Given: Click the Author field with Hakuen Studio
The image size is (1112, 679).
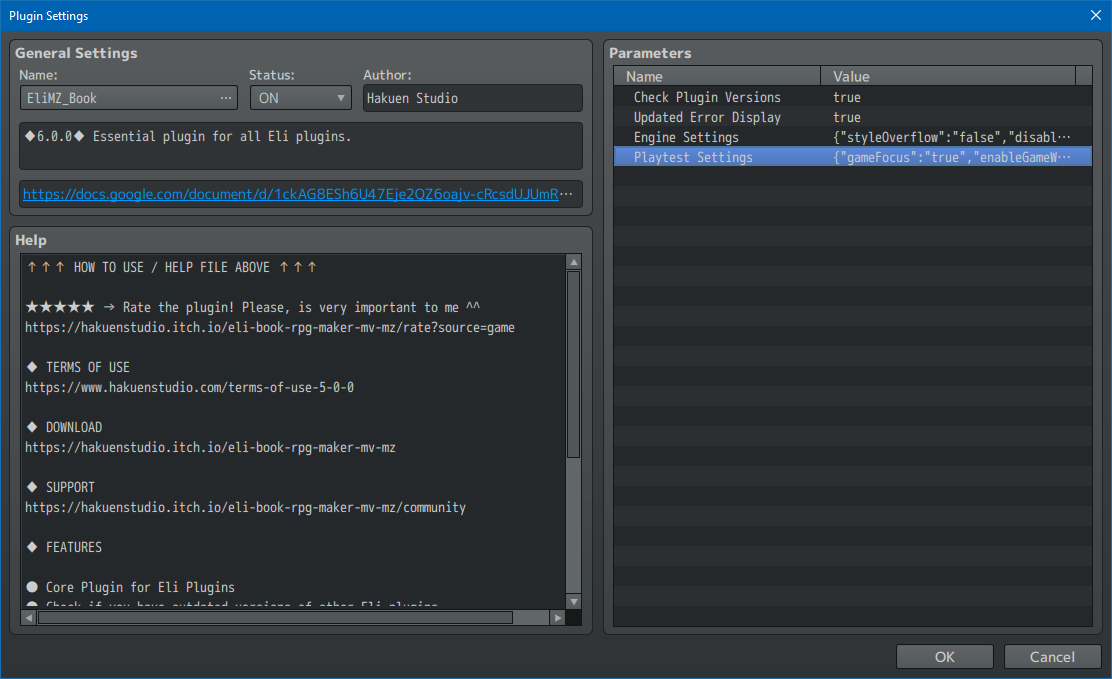Looking at the screenshot, I should click(x=472, y=98).
